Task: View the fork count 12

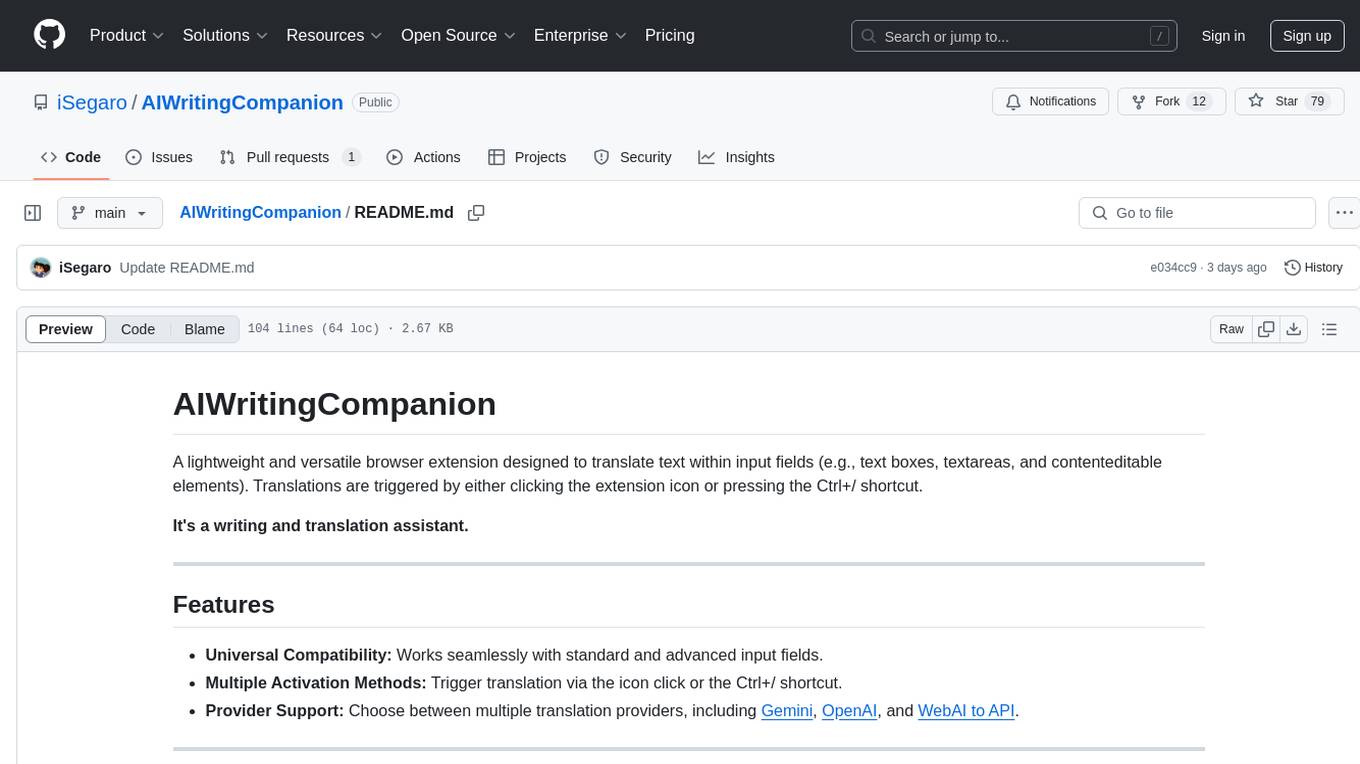Action: point(1200,102)
